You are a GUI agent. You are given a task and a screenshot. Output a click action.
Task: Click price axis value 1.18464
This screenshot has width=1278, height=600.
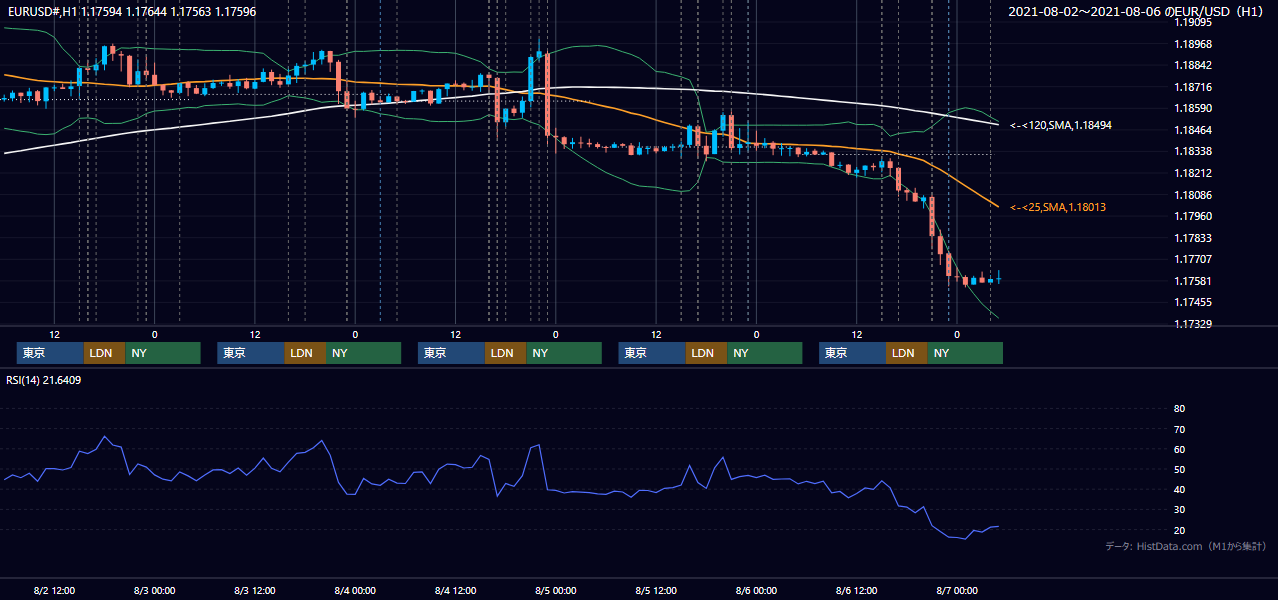(x=1193, y=130)
